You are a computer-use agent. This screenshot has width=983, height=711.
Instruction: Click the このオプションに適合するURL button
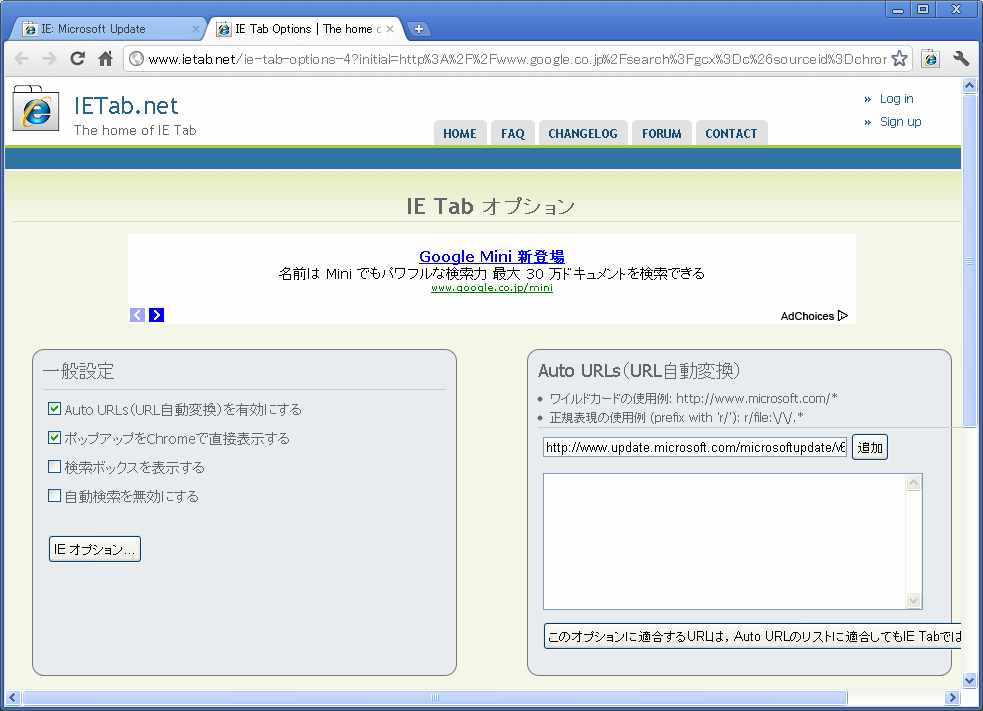click(752, 636)
